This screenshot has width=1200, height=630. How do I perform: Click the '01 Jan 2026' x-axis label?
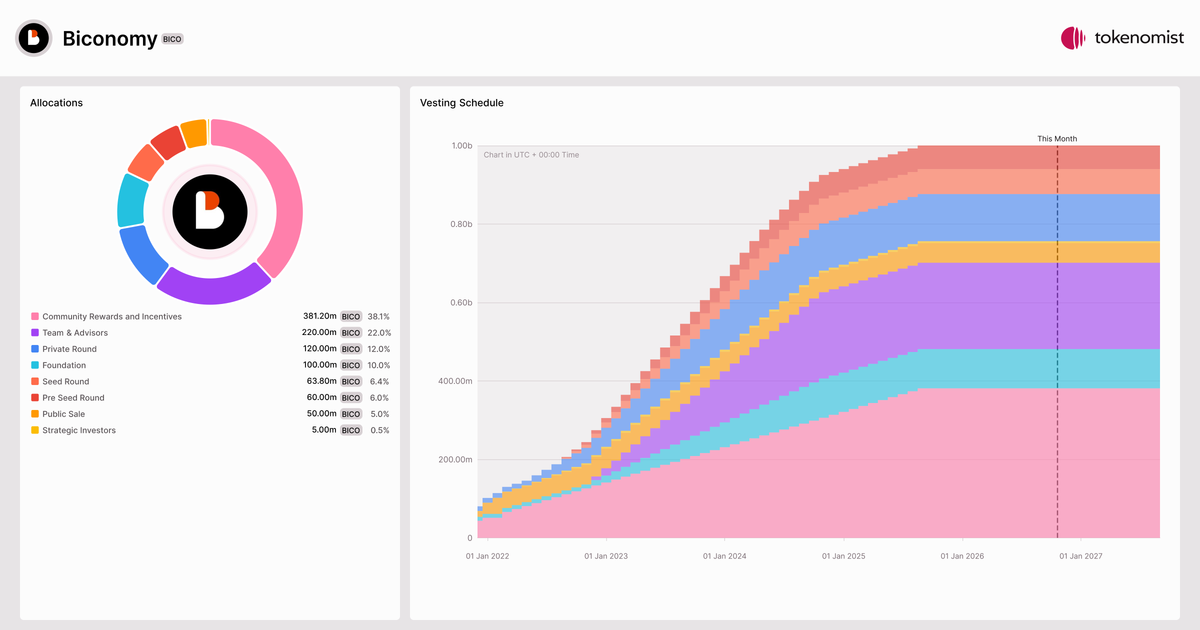pyautogui.click(x=963, y=556)
